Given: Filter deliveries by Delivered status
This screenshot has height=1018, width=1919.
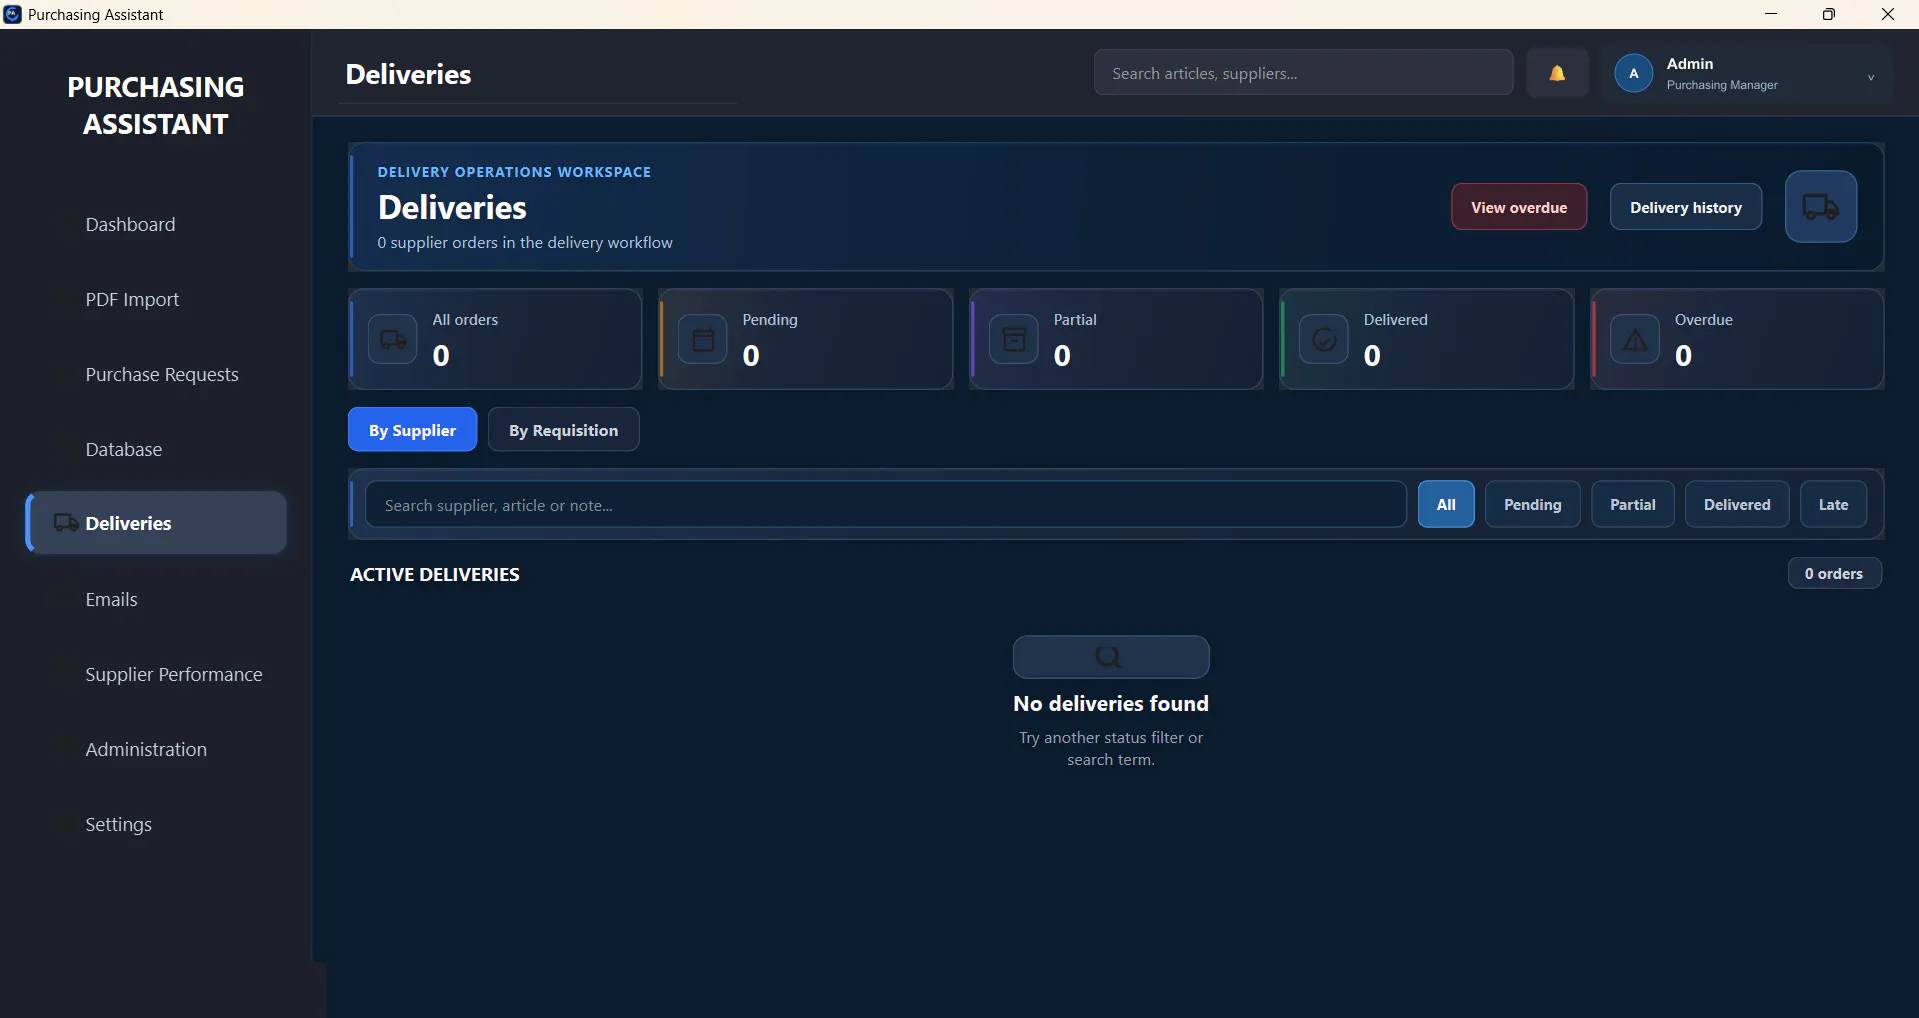Looking at the screenshot, I should (x=1737, y=504).
